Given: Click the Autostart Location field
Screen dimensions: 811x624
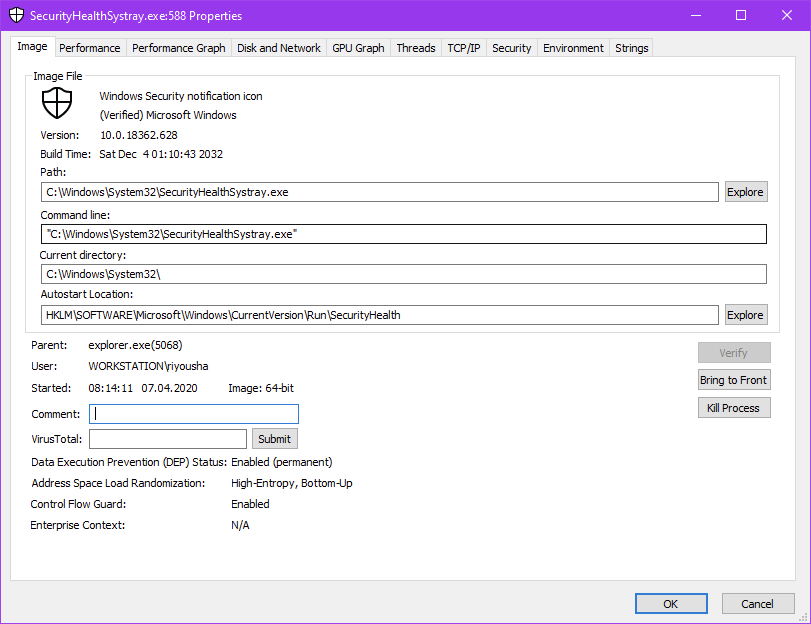Looking at the screenshot, I should coord(380,315).
